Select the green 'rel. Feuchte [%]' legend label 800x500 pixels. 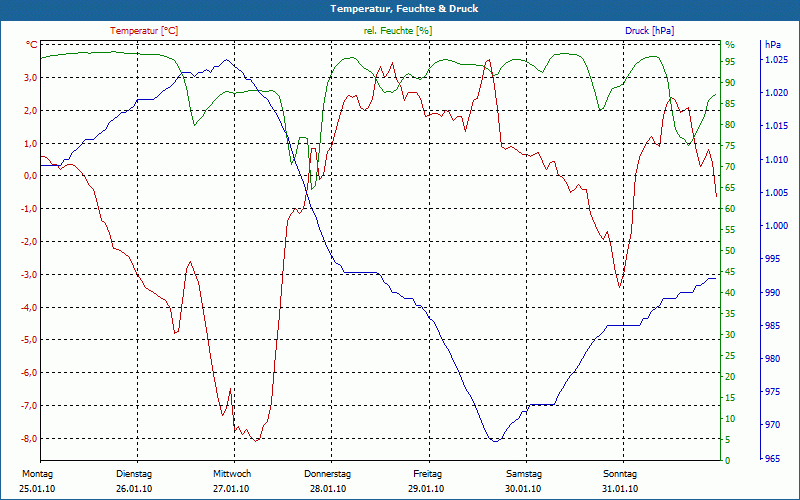(398, 31)
